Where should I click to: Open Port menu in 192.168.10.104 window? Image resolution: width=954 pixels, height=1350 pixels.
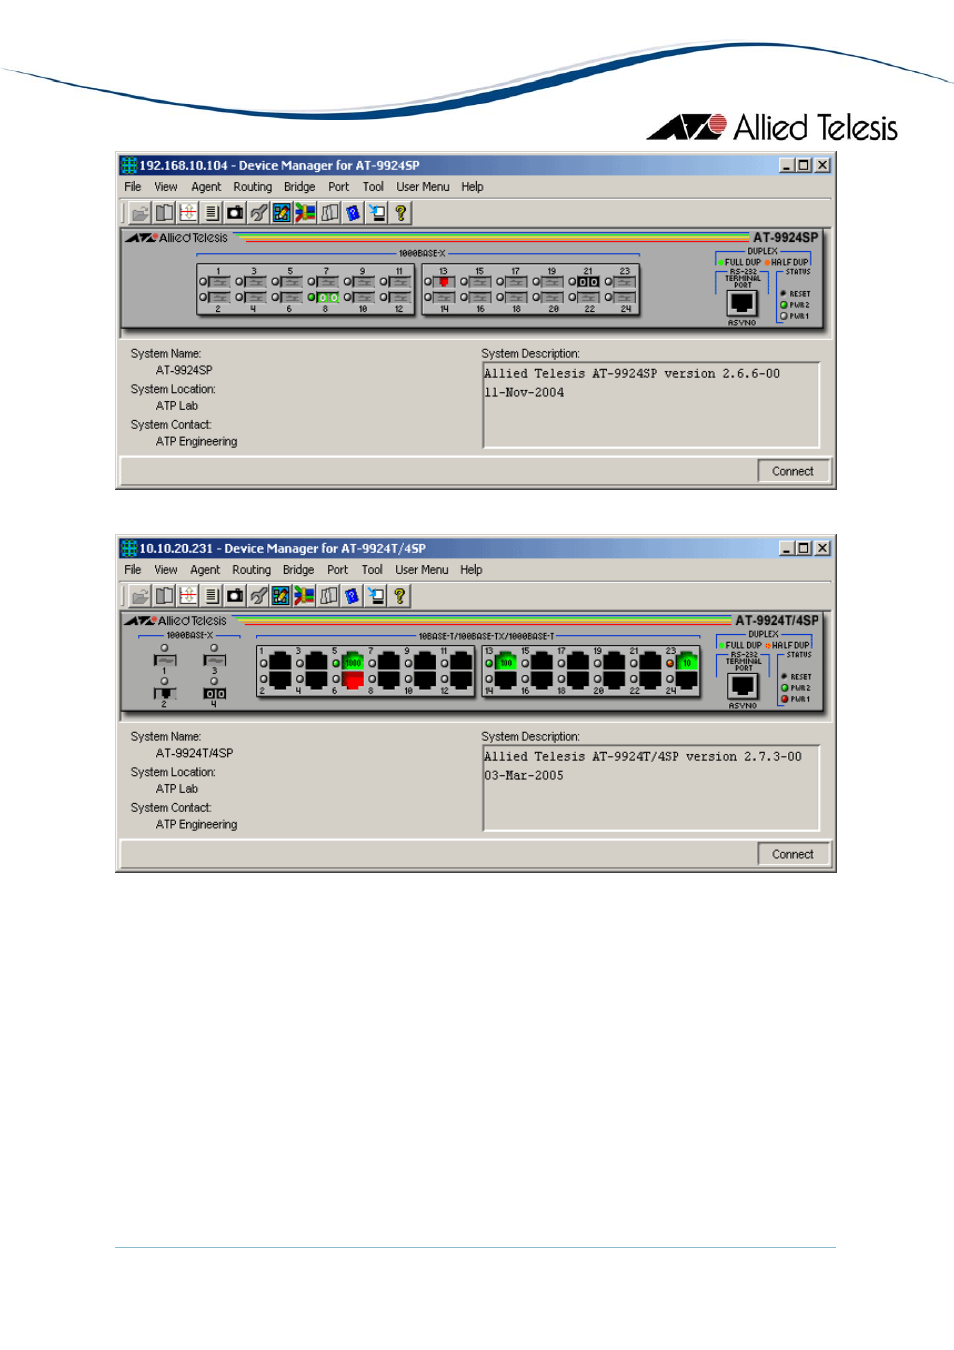(339, 187)
